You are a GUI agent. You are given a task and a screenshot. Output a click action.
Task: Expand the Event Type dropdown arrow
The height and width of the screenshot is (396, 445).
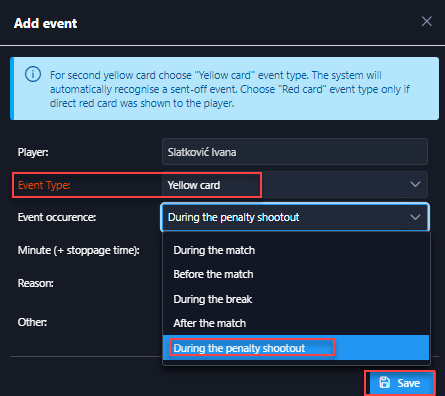[x=415, y=184]
